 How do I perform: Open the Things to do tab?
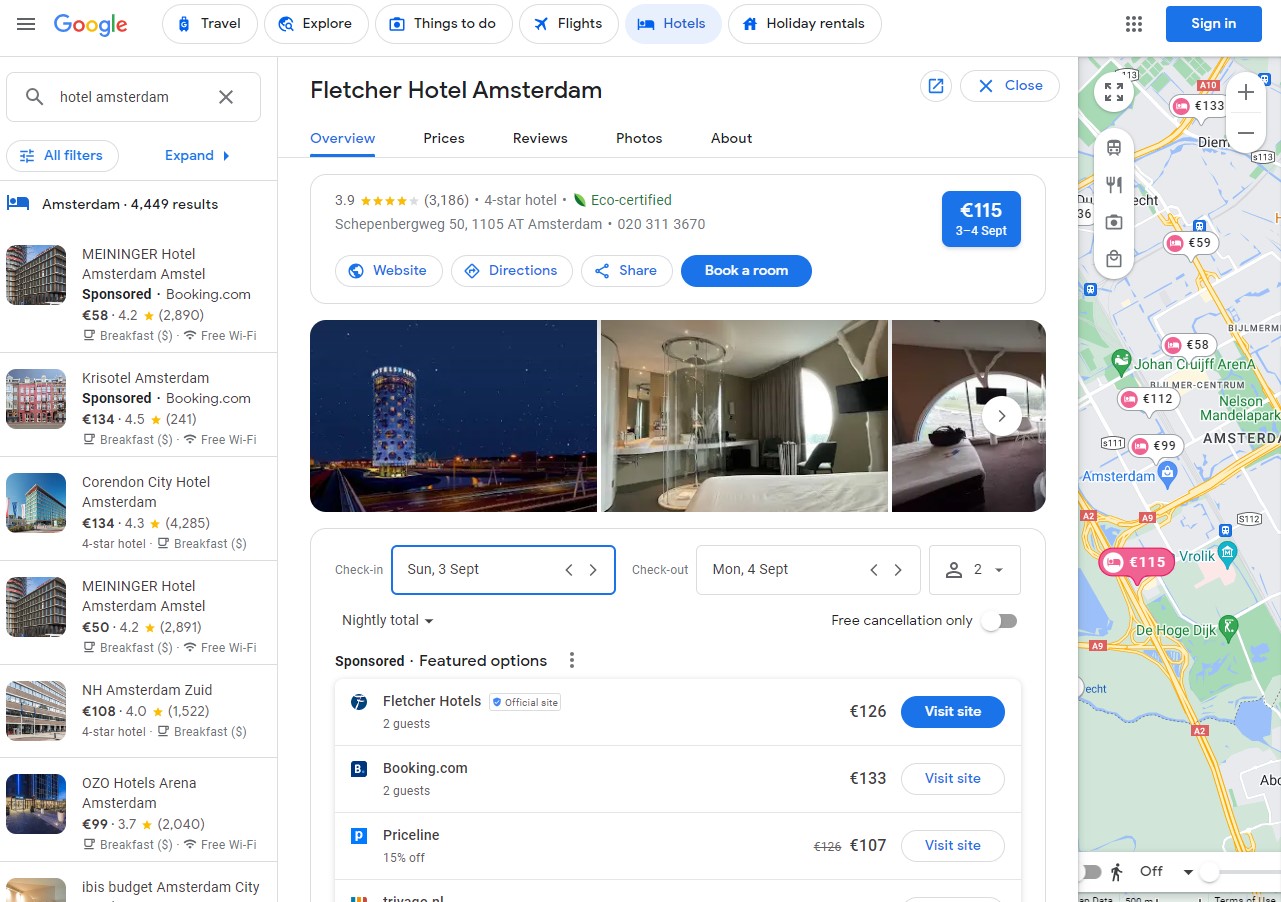pyautogui.click(x=444, y=24)
